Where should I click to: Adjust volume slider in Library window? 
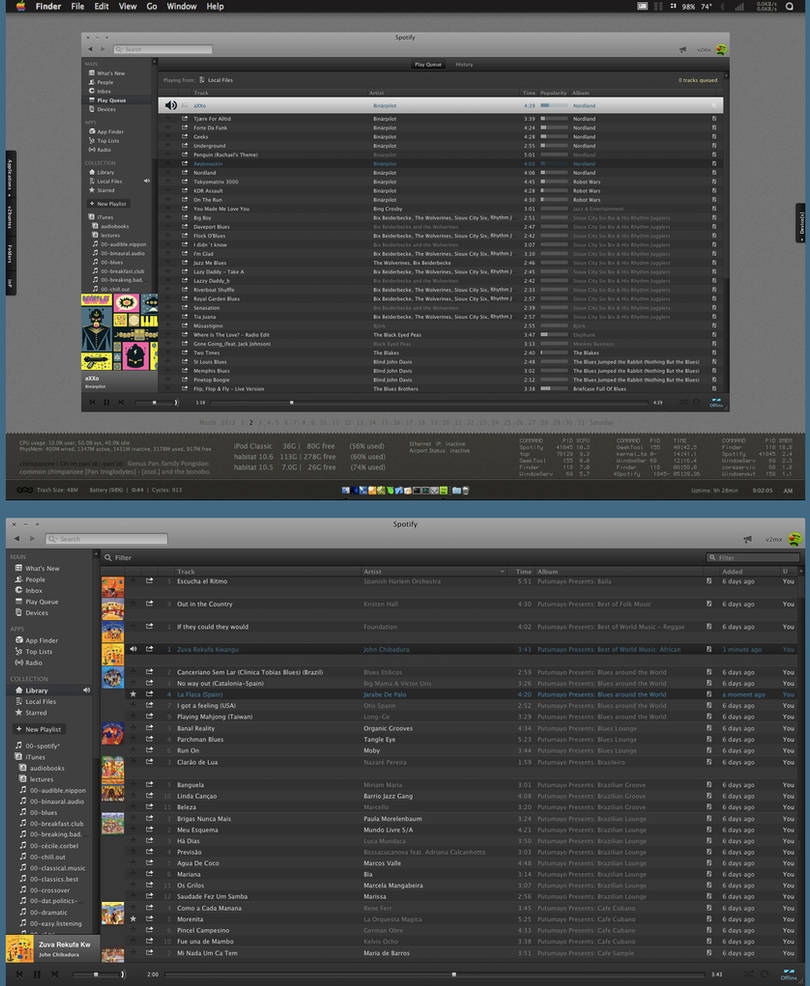pos(96,974)
